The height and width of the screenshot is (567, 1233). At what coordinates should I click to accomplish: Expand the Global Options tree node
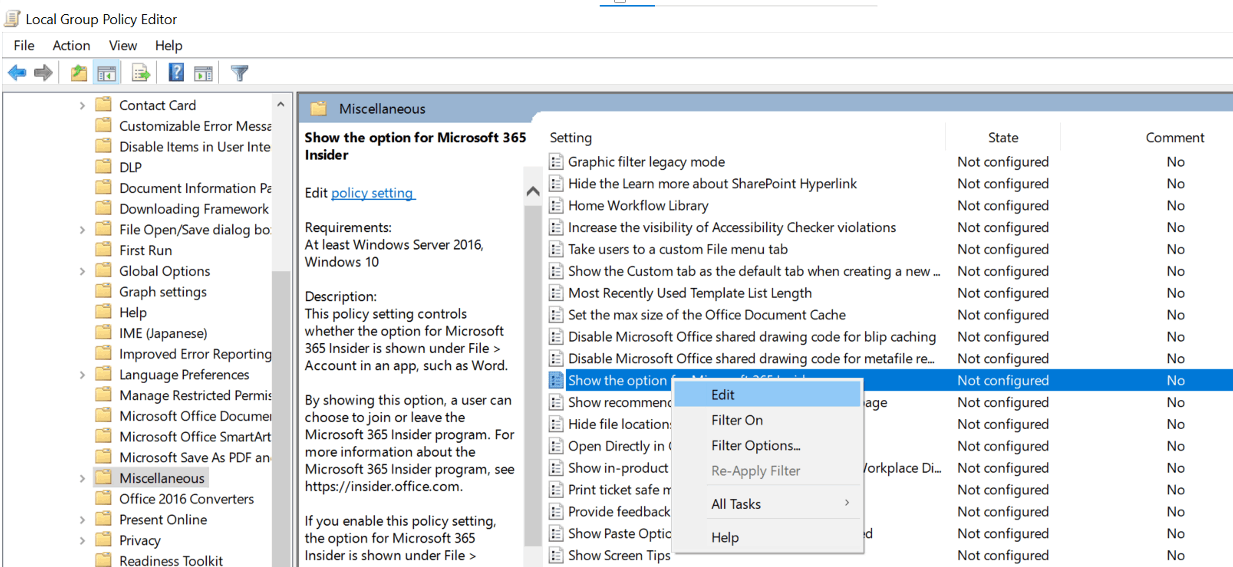tap(82, 271)
